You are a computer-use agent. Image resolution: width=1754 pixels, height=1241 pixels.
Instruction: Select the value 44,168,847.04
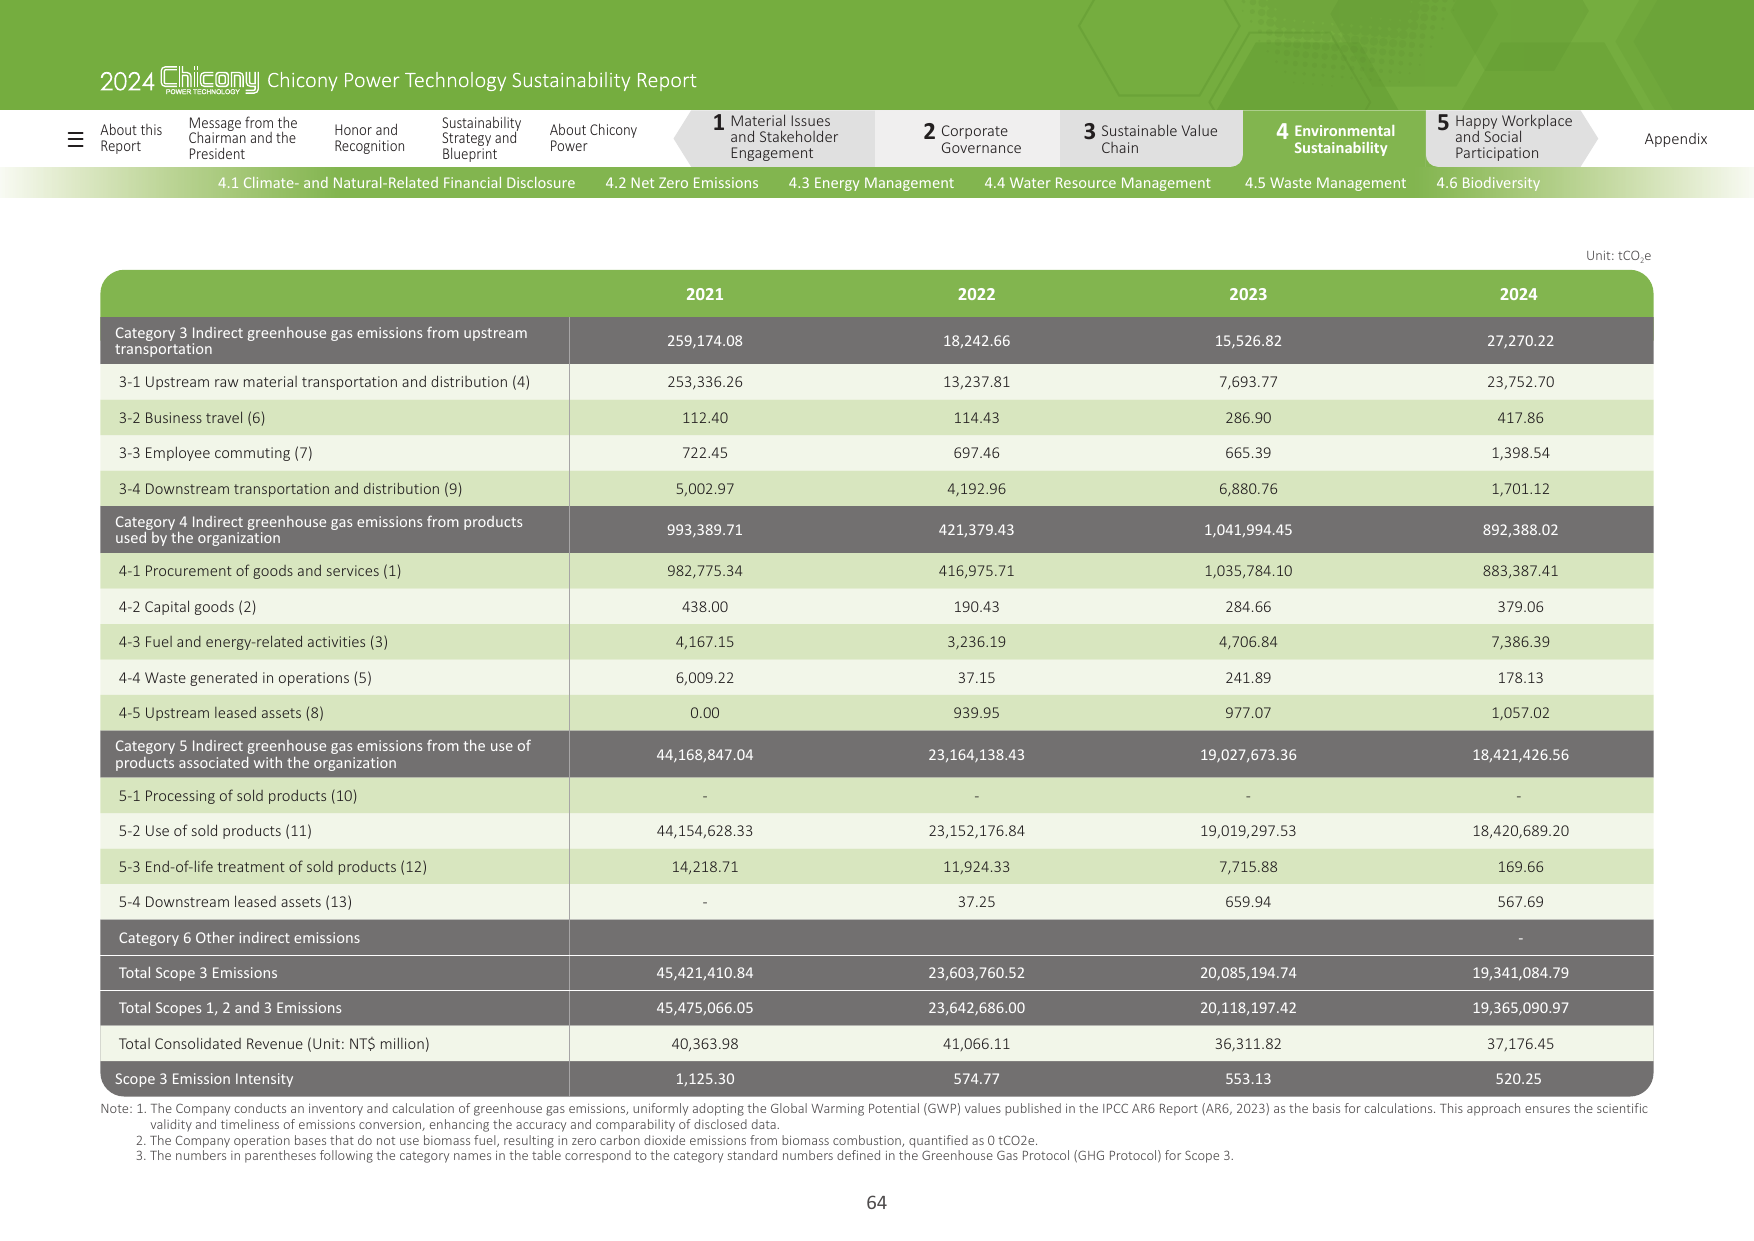coord(705,755)
